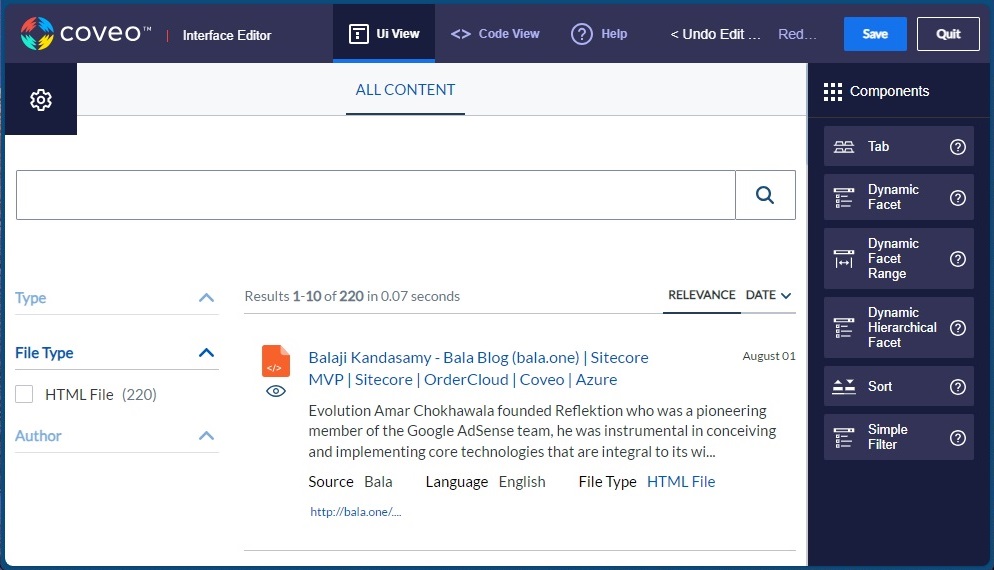The image size is (994, 570).
Task: Open quick view with the eye icon
Action: [276, 391]
